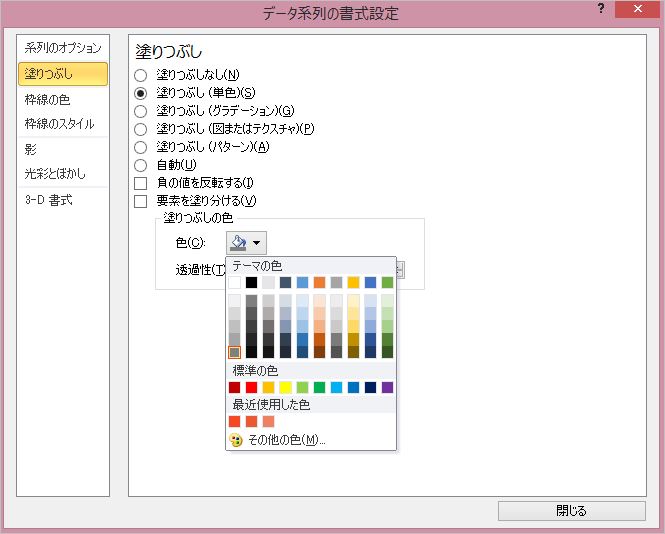
Task: Select the orange swatch in the top theme row
Action: (319, 282)
